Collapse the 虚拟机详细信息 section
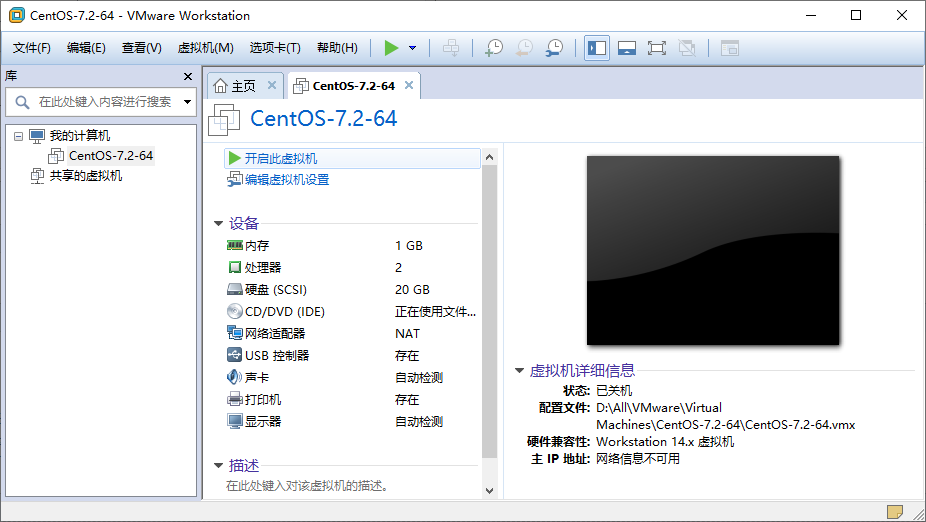This screenshot has height=522, width=926. (x=519, y=371)
